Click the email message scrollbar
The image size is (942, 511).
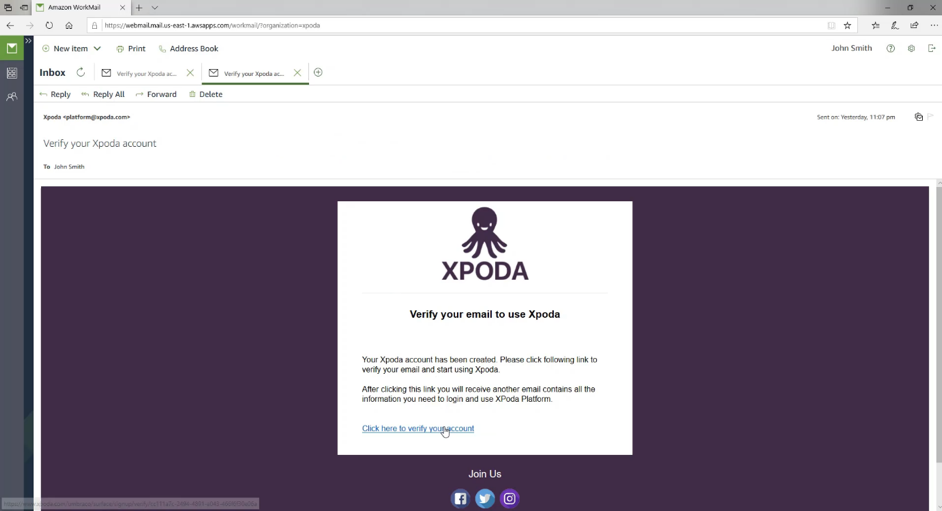(x=939, y=324)
